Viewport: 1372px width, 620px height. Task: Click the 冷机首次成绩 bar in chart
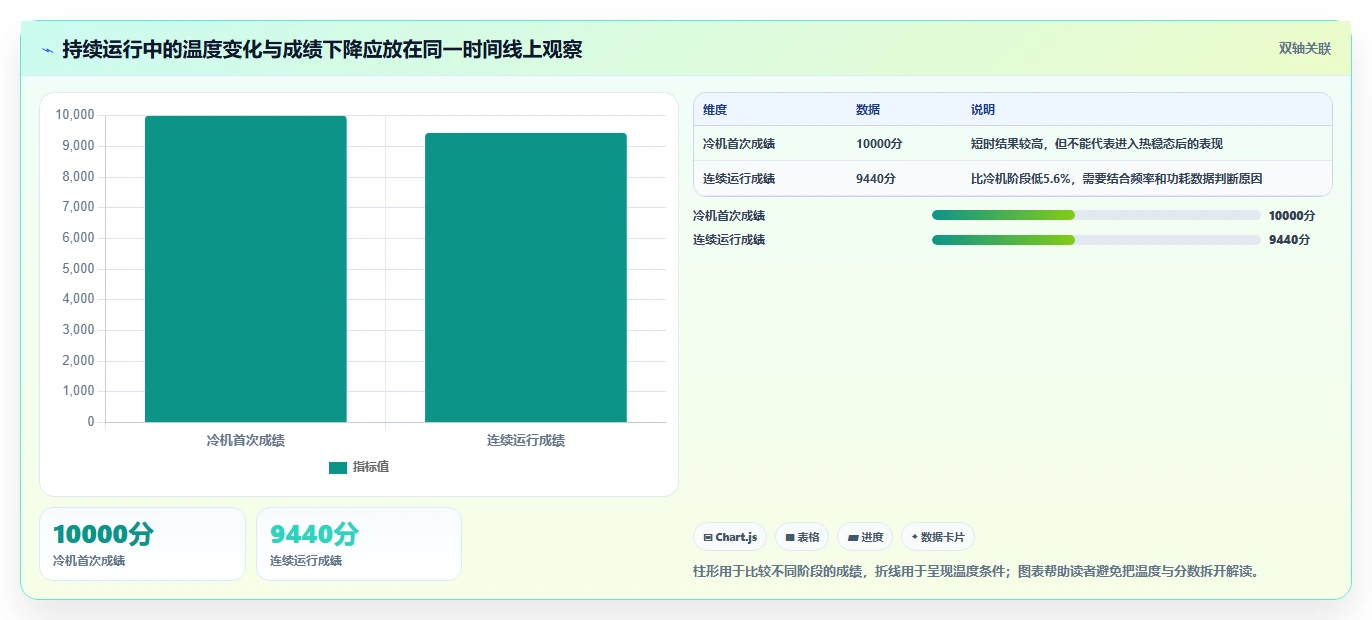pos(246,269)
